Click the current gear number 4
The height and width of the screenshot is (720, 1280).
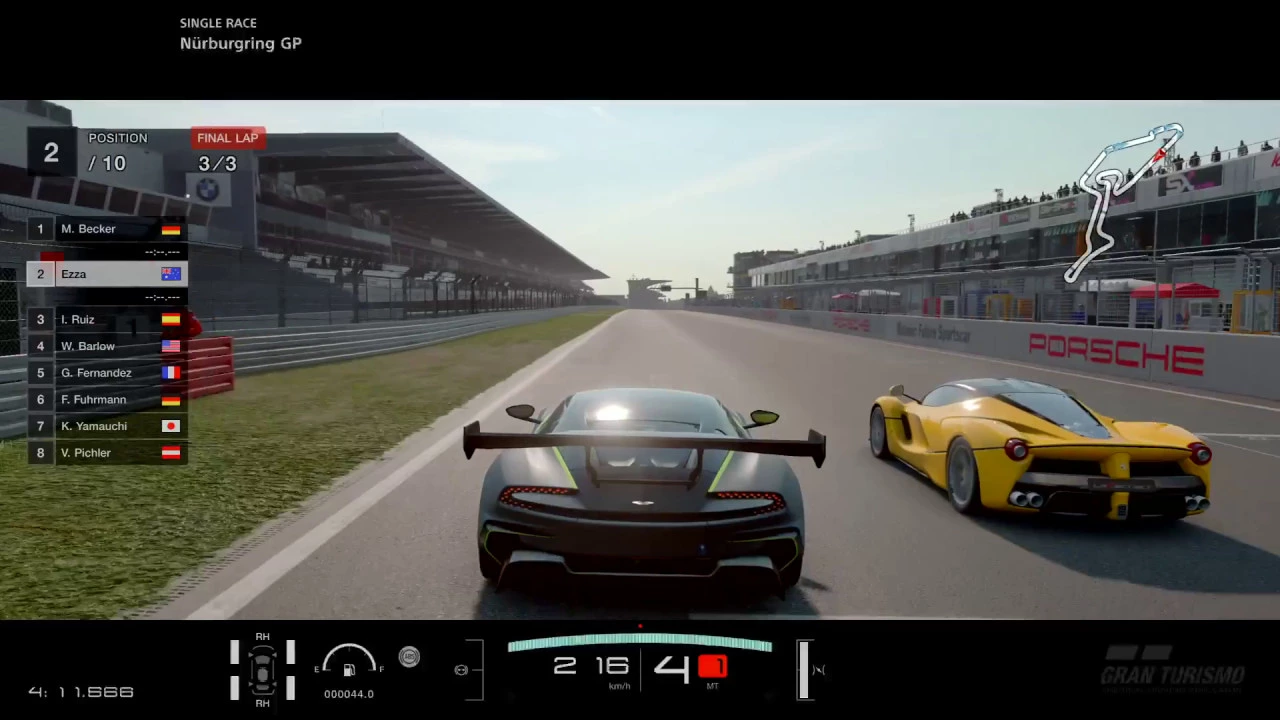(x=672, y=667)
